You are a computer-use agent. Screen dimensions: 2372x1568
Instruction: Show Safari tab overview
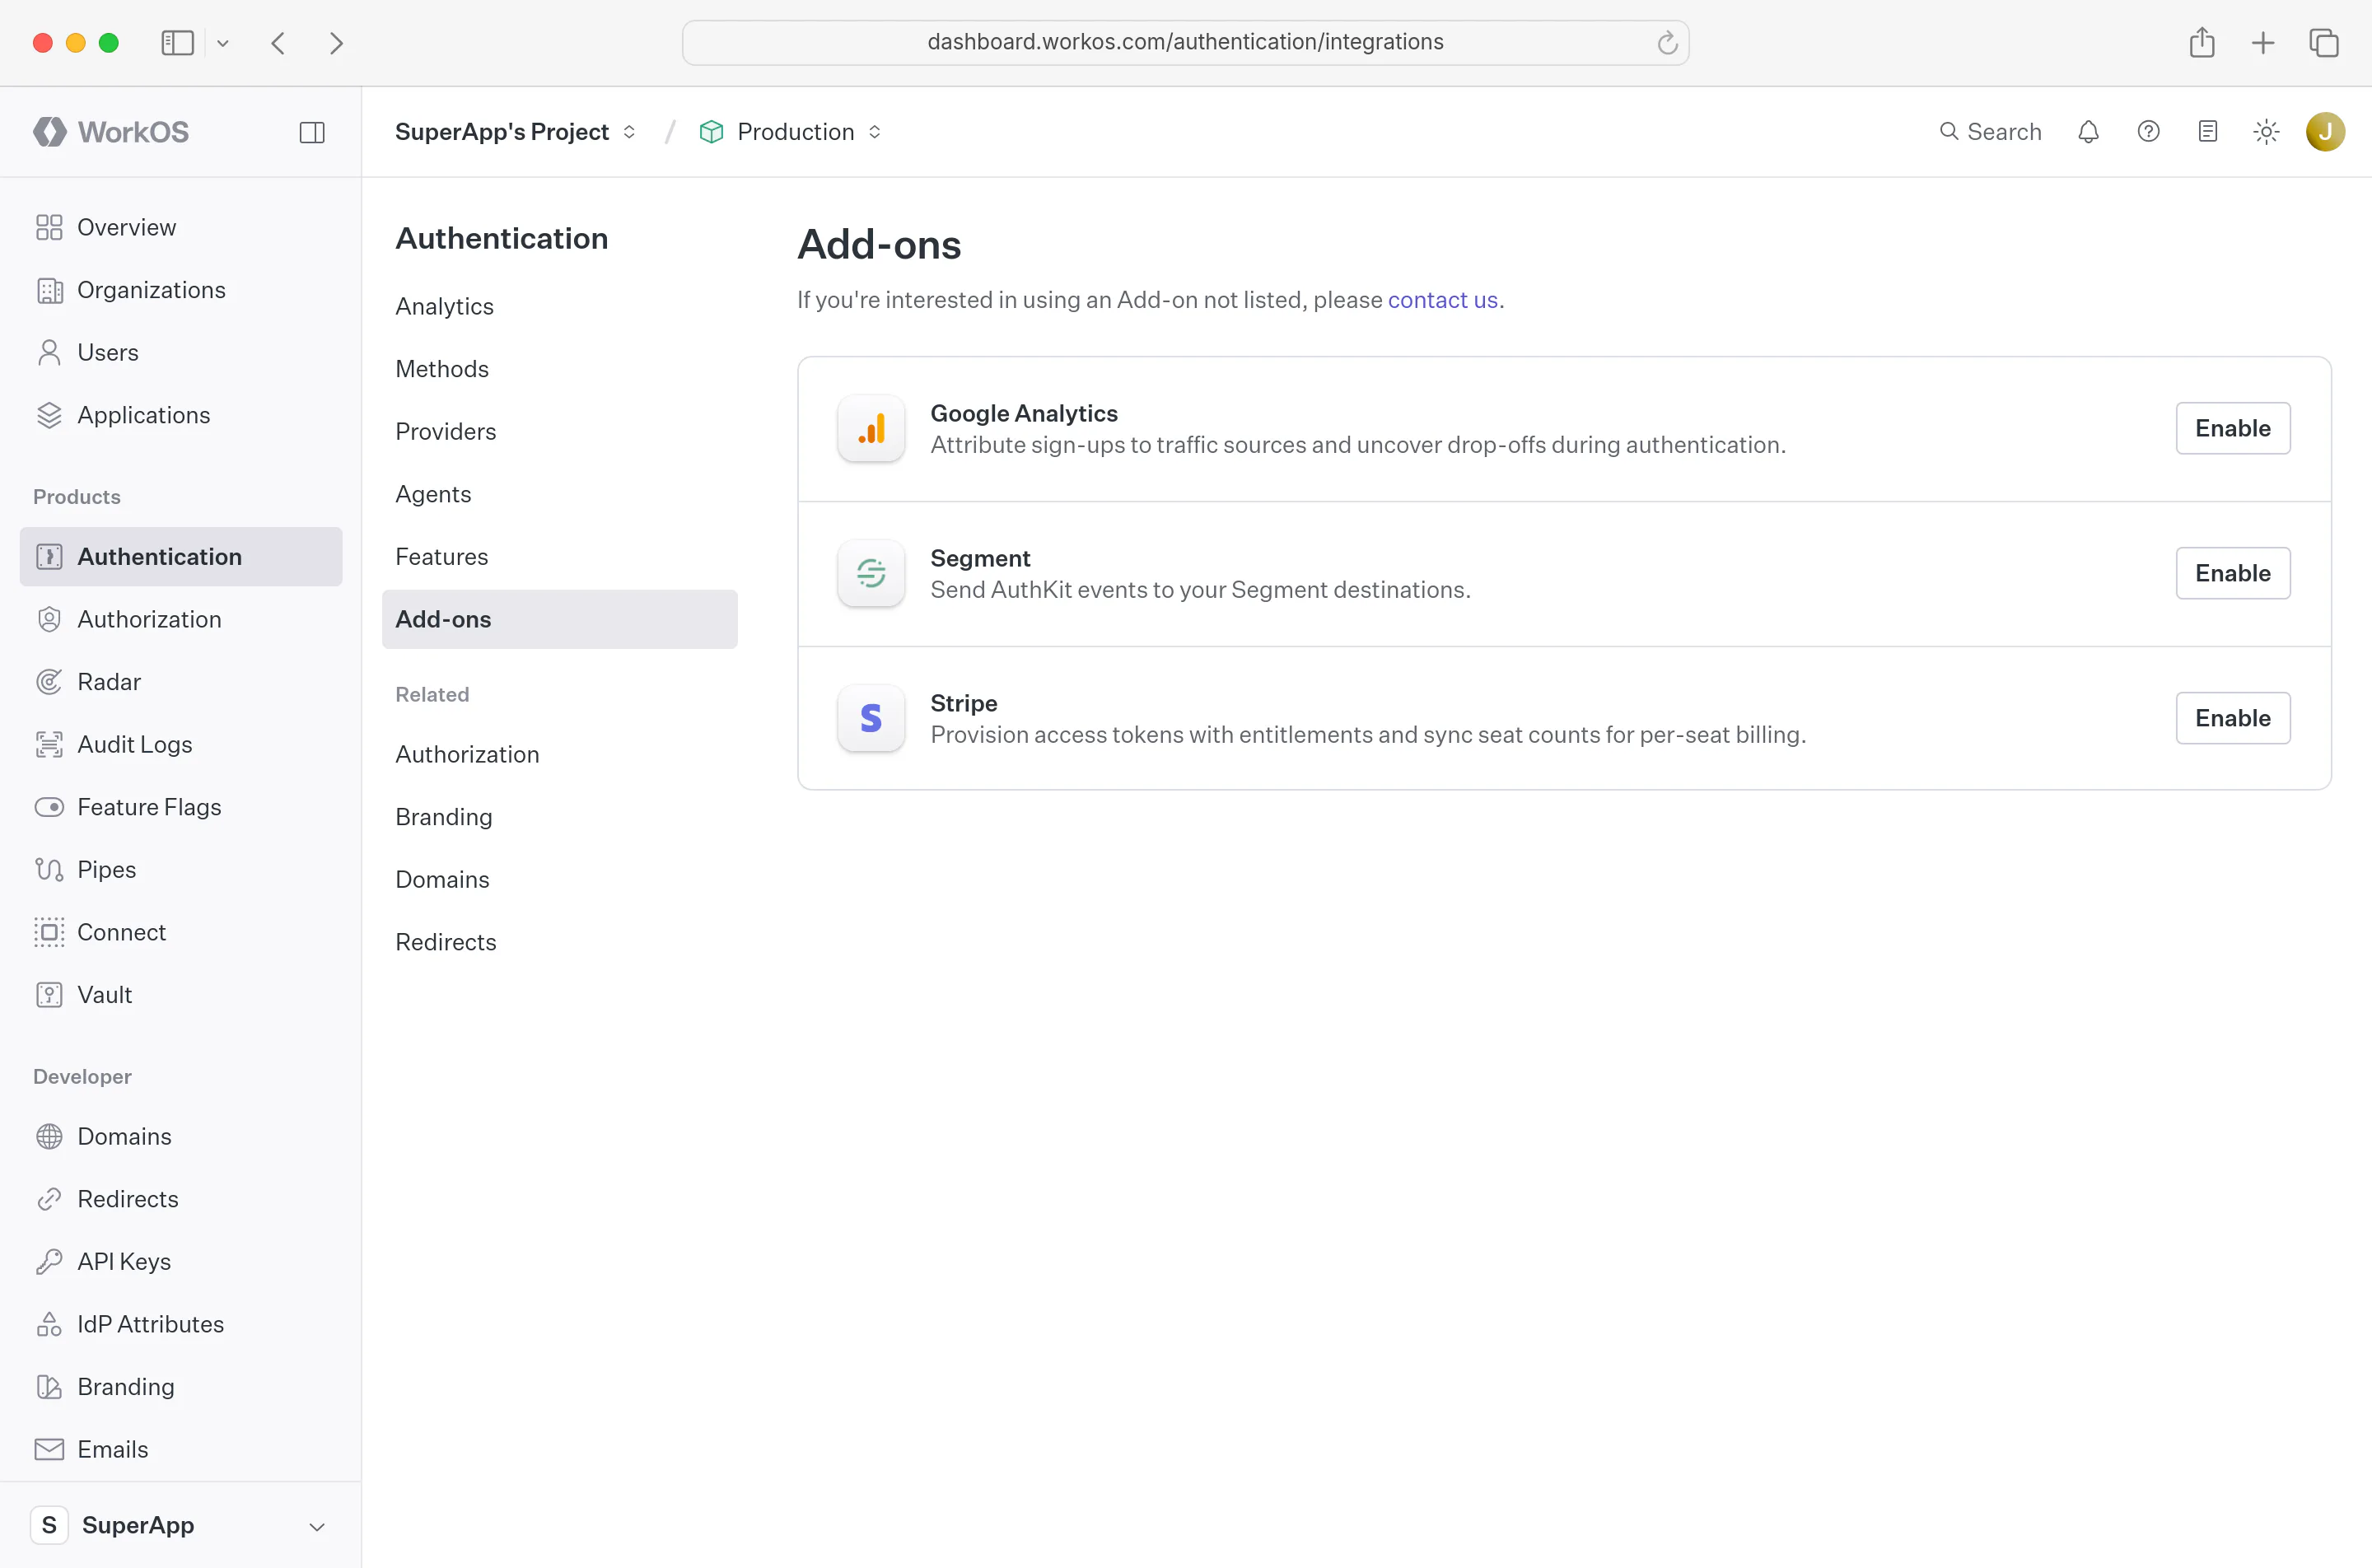click(2324, 43)
